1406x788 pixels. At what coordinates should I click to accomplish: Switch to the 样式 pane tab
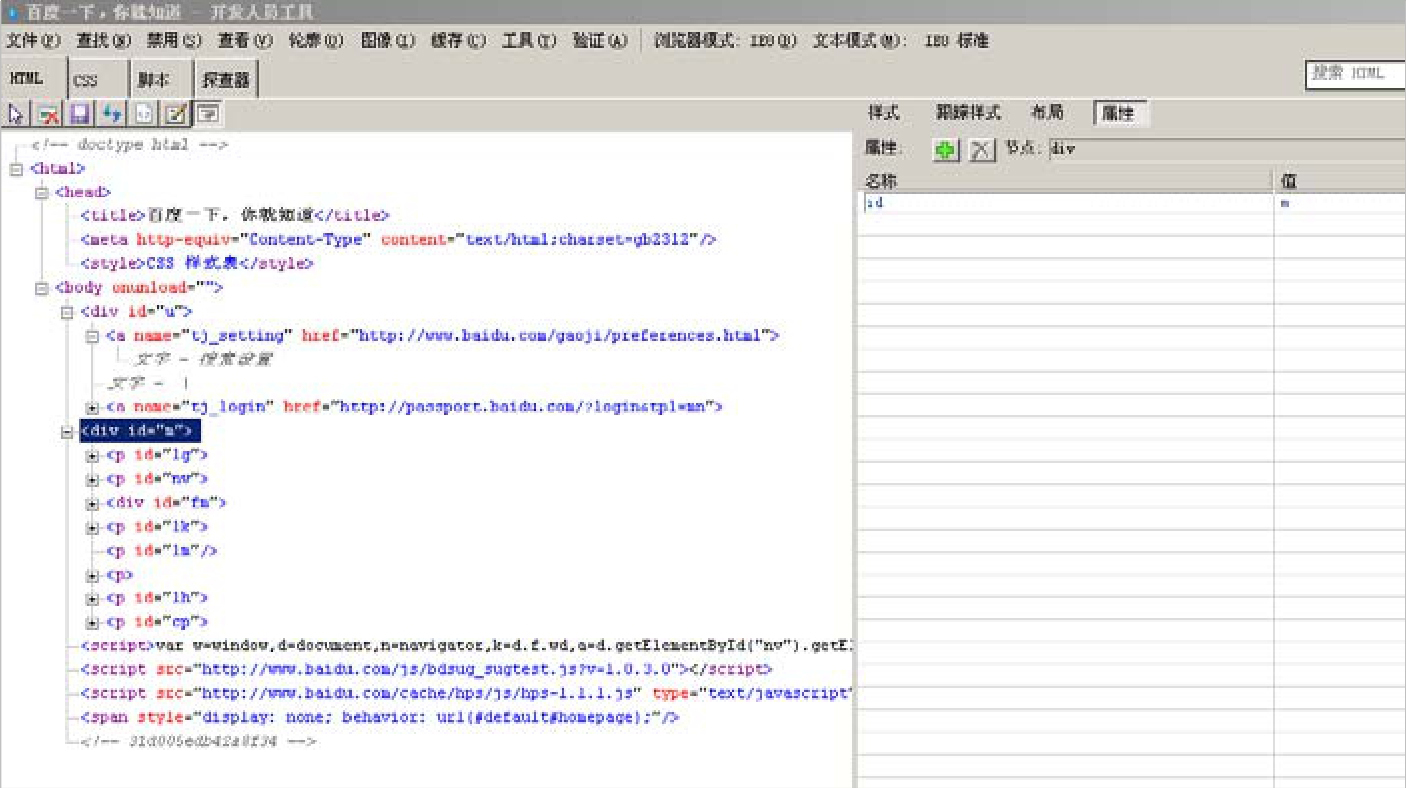[883, 113]
